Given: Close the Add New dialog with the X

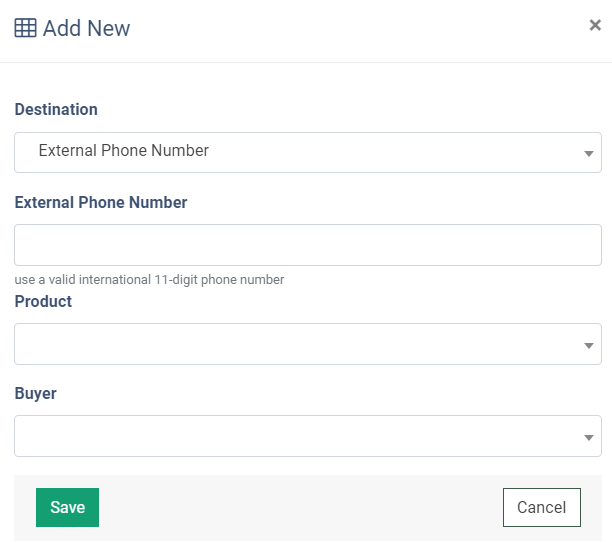Looking at the screenshot, I should (595, 25).
